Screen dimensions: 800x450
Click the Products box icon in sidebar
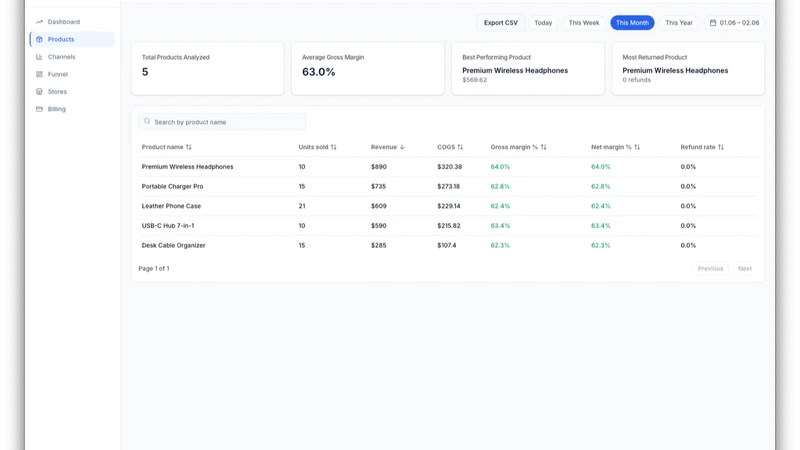tap(39, 39)
